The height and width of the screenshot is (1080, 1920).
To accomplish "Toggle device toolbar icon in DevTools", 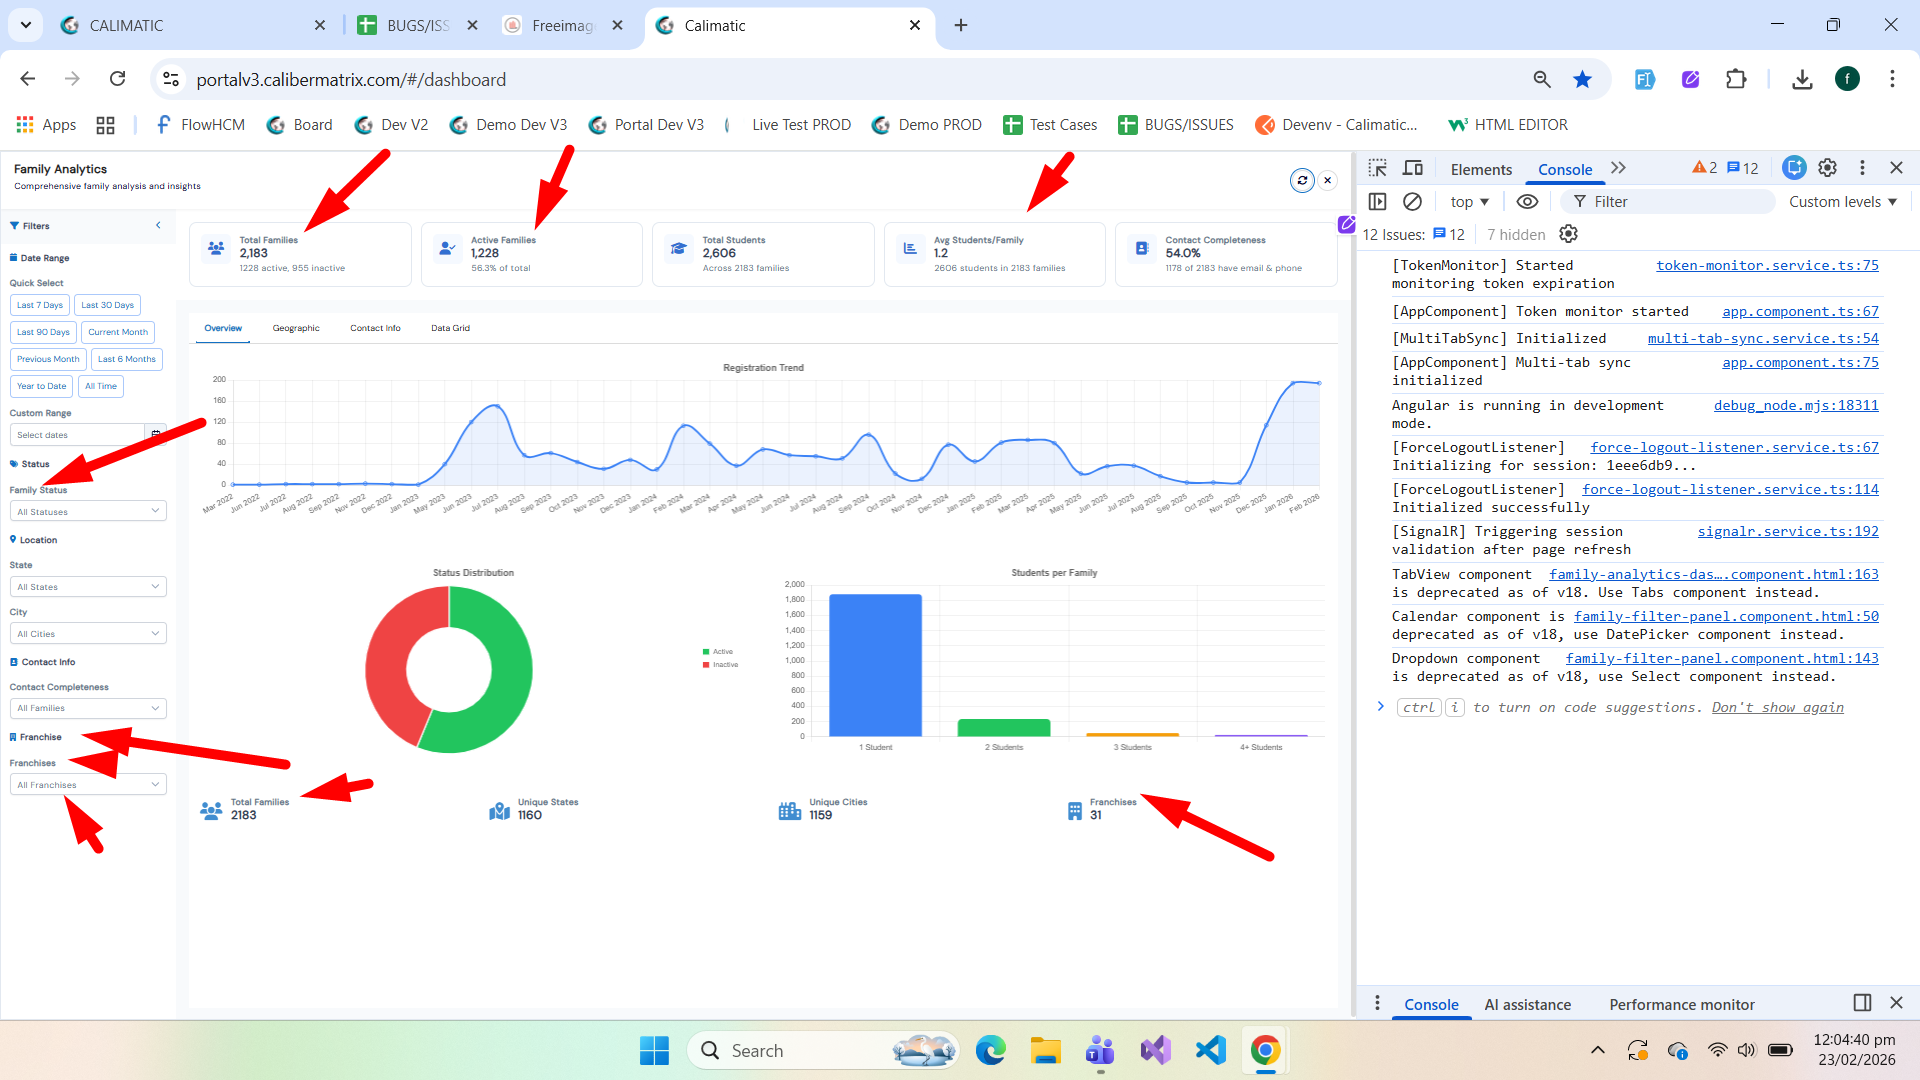I will [x=1413, y=168].
